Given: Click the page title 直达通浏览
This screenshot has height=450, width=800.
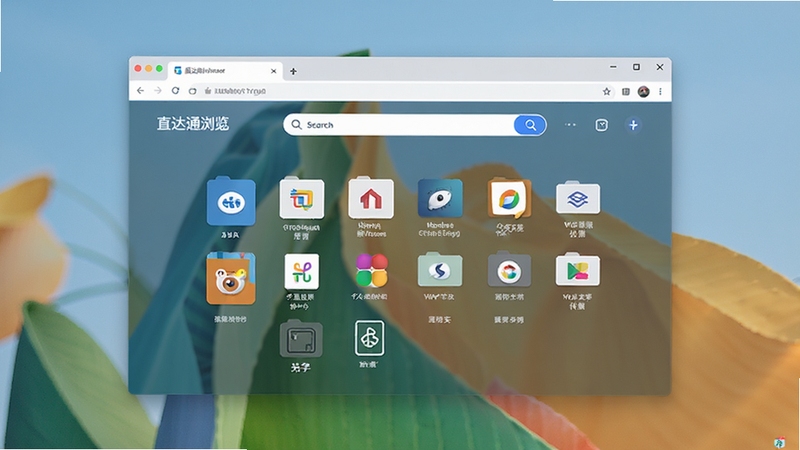Looking at the screenshot, I should (x=193, y=124).
